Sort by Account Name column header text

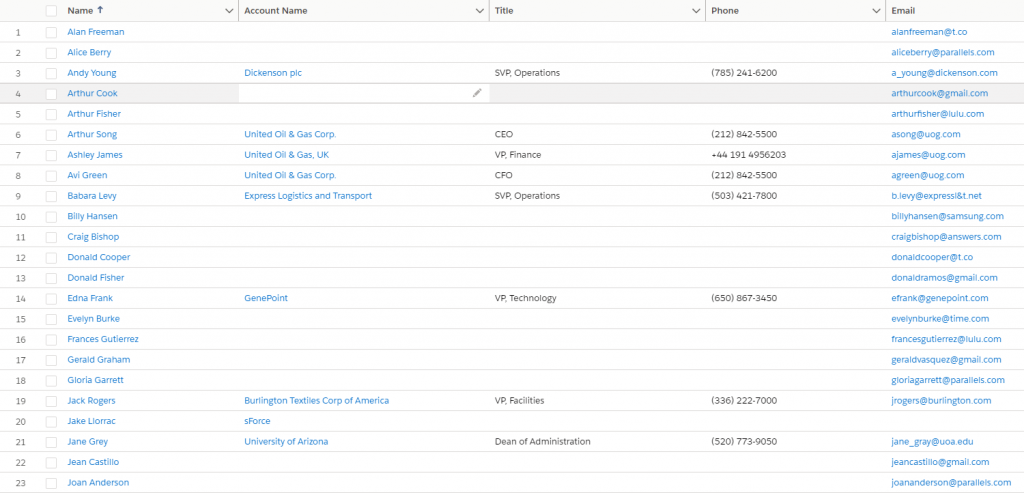tap(276, 11)
